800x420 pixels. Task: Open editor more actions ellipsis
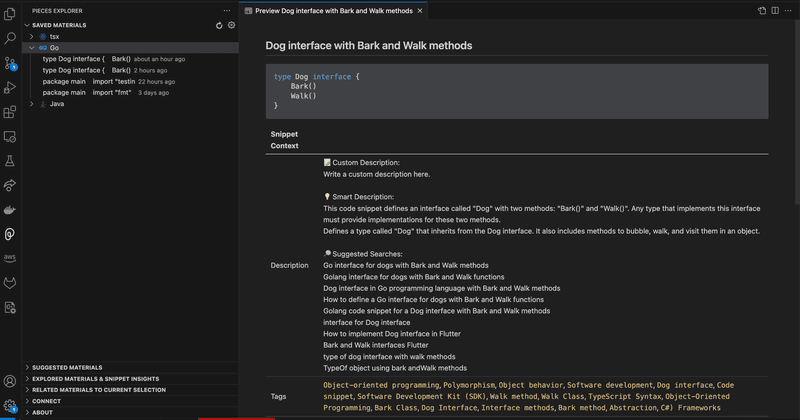tap(788, 11)
